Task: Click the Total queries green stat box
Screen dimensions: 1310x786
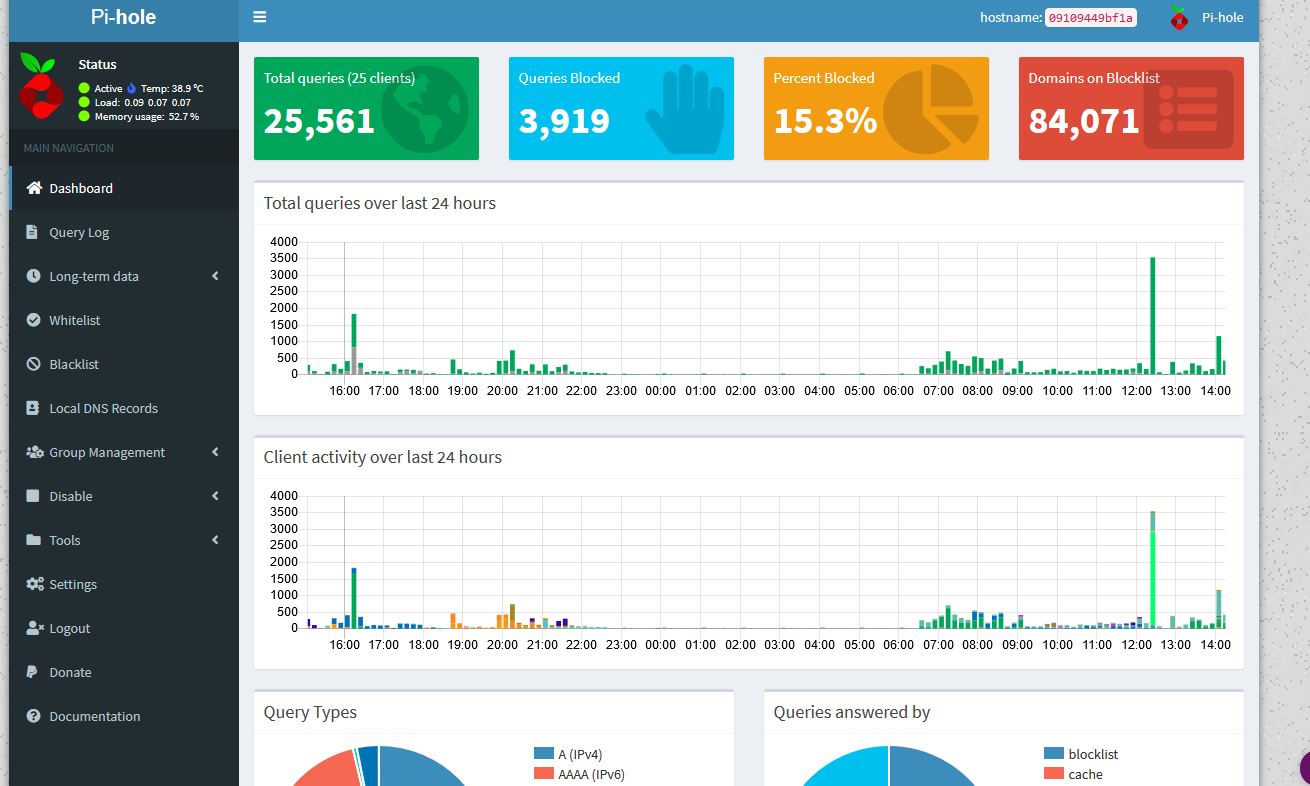Action: click(366, 108)
